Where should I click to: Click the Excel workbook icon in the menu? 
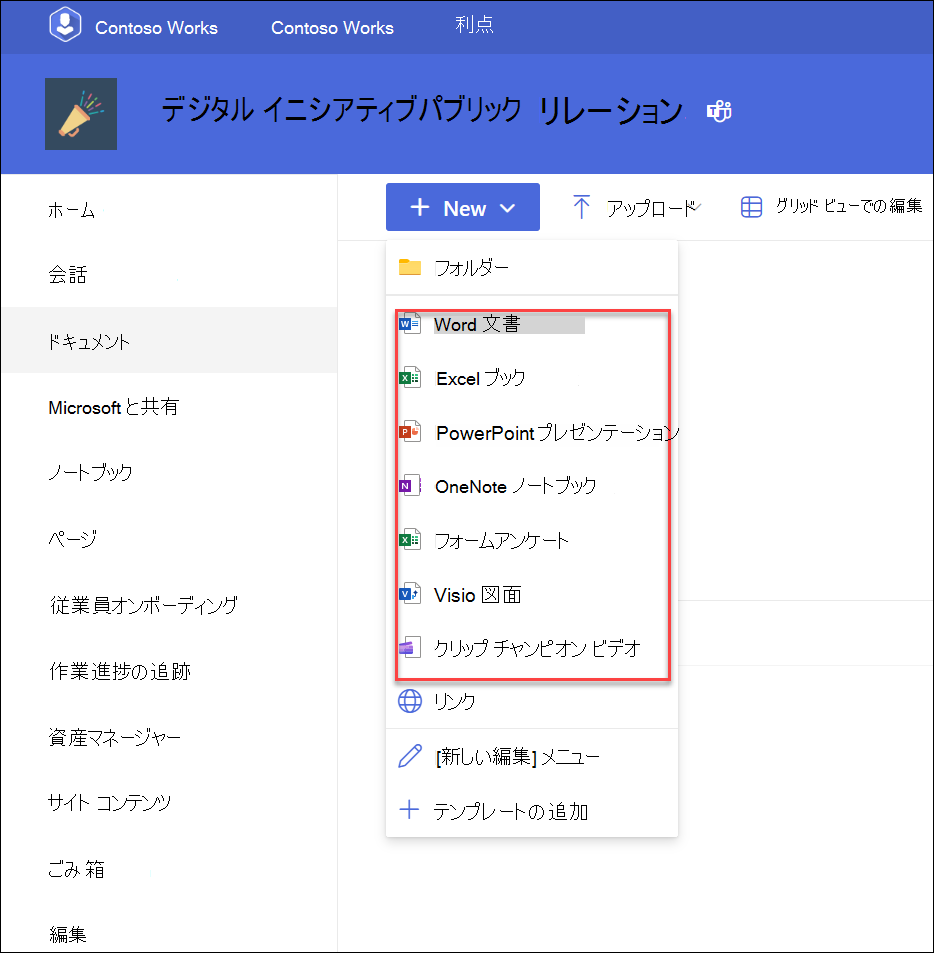coord(410,378)
